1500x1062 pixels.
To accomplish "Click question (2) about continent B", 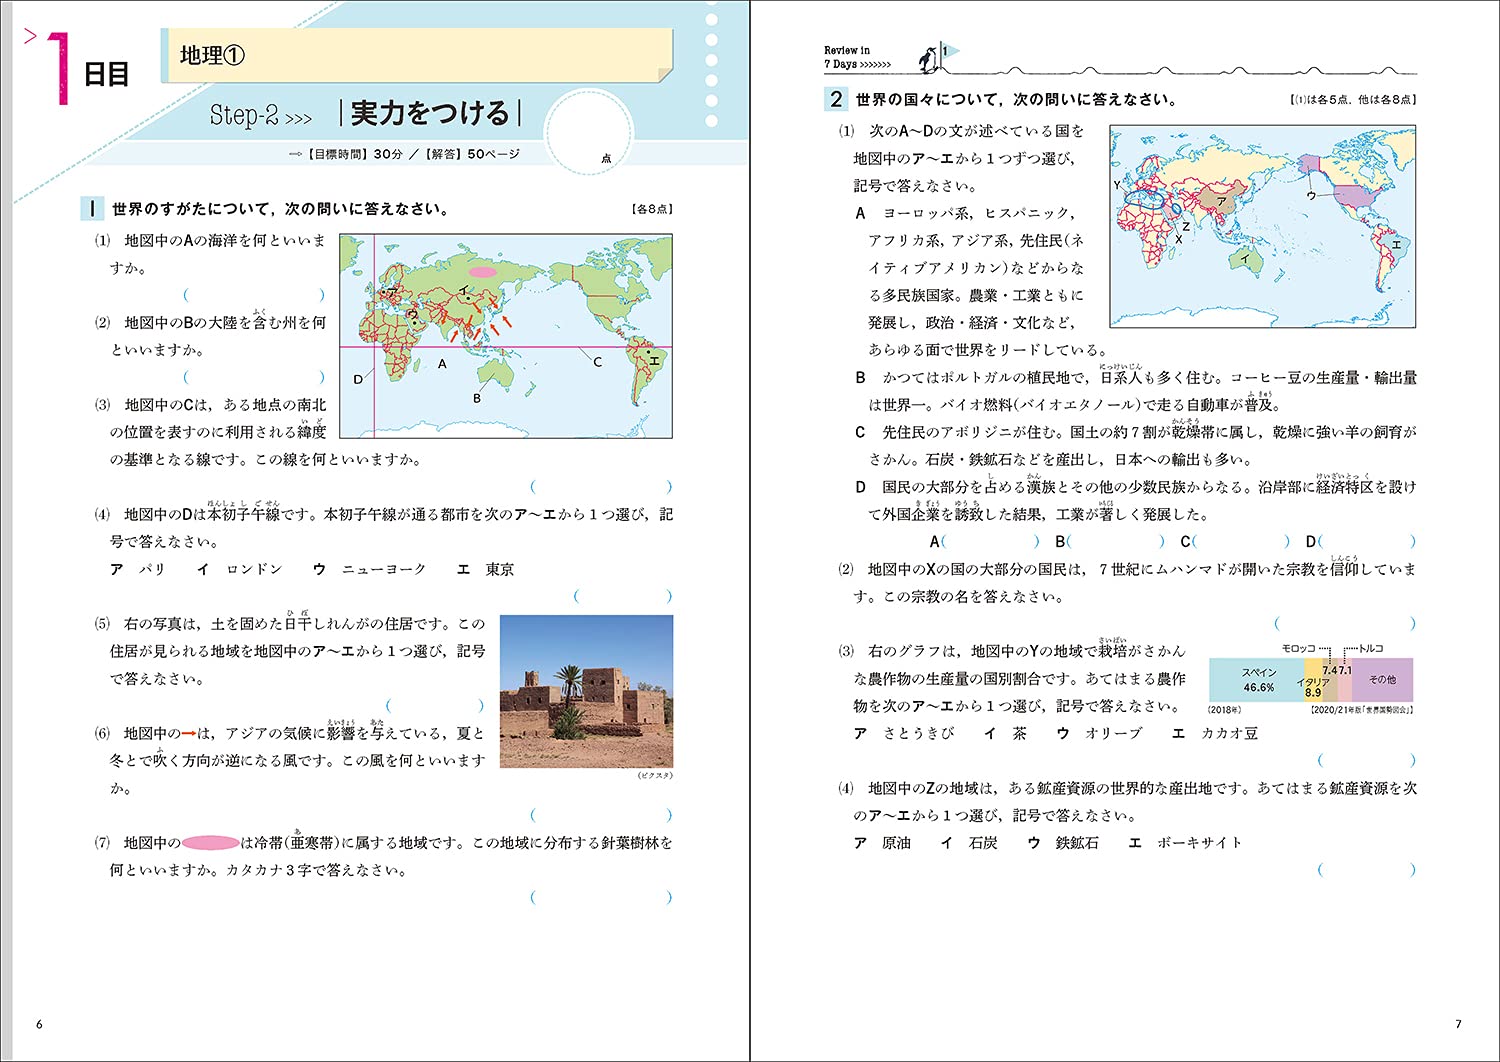I will click(x=210, y=336).
